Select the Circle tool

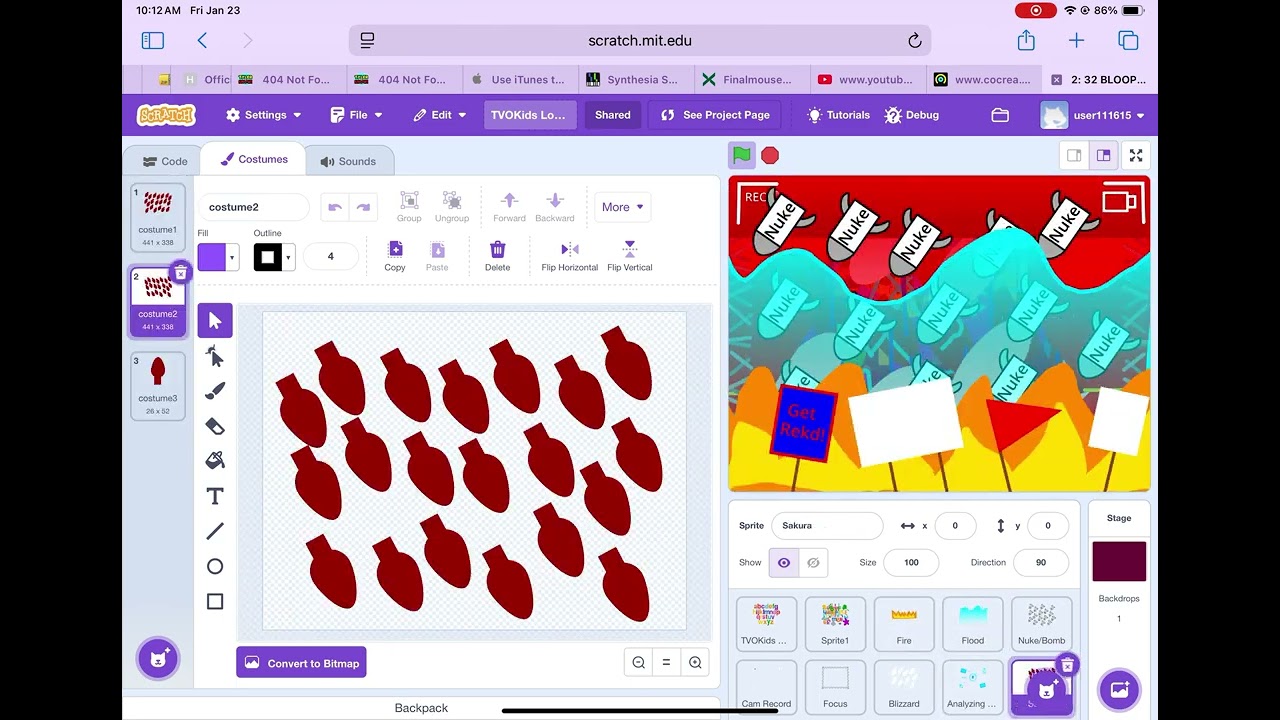pos(215,566)
